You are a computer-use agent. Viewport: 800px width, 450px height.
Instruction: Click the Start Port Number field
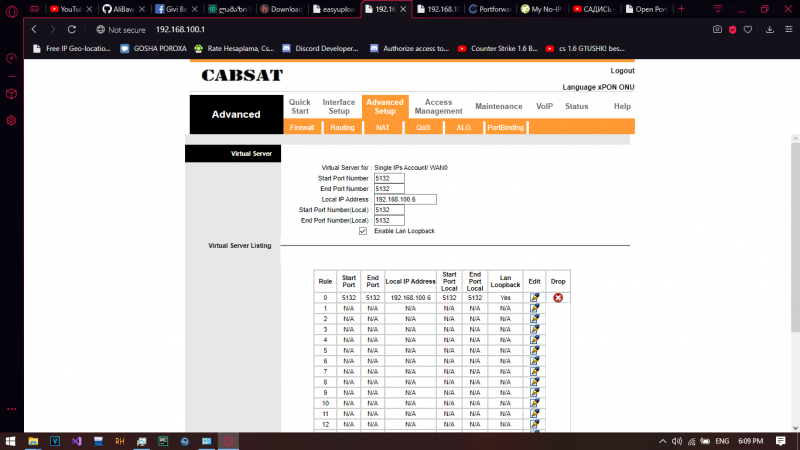point(388,178)
